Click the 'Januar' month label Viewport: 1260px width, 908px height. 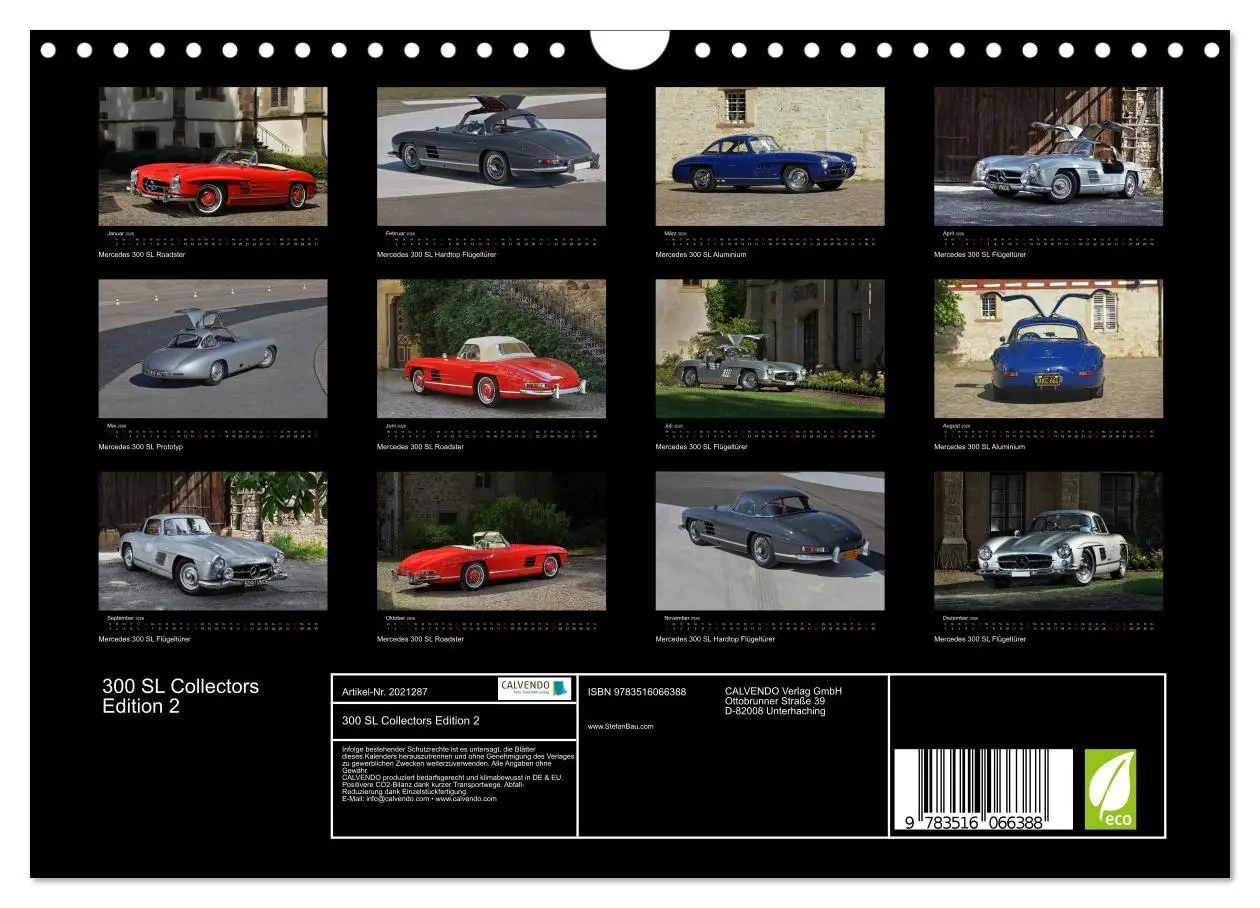click(116, 234)
